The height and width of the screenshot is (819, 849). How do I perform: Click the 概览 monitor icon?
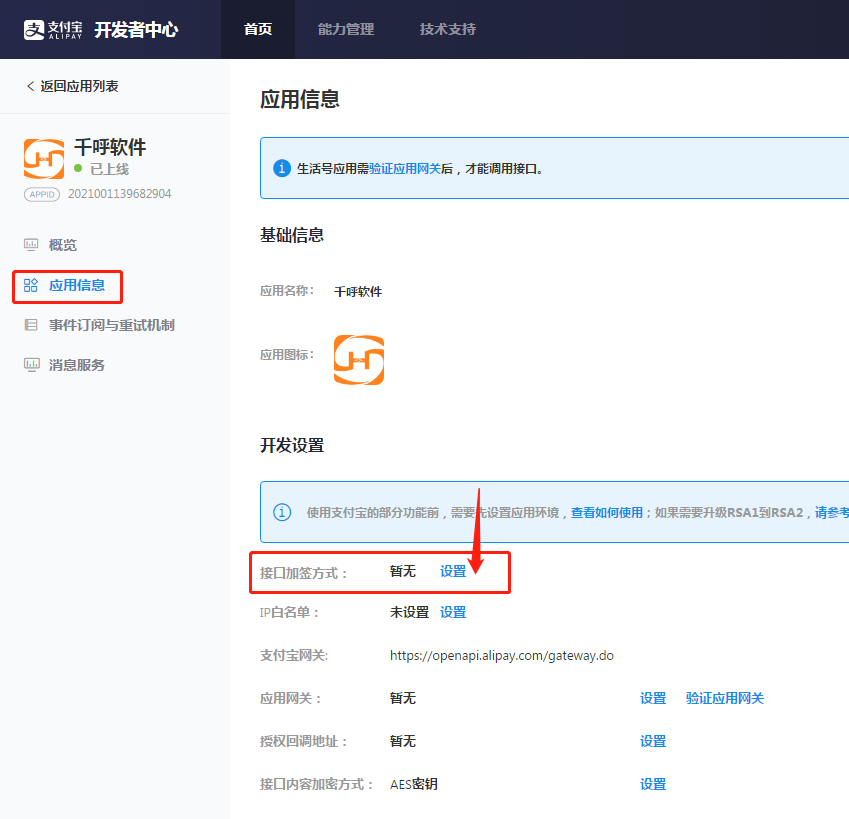(x=31, y=245)
